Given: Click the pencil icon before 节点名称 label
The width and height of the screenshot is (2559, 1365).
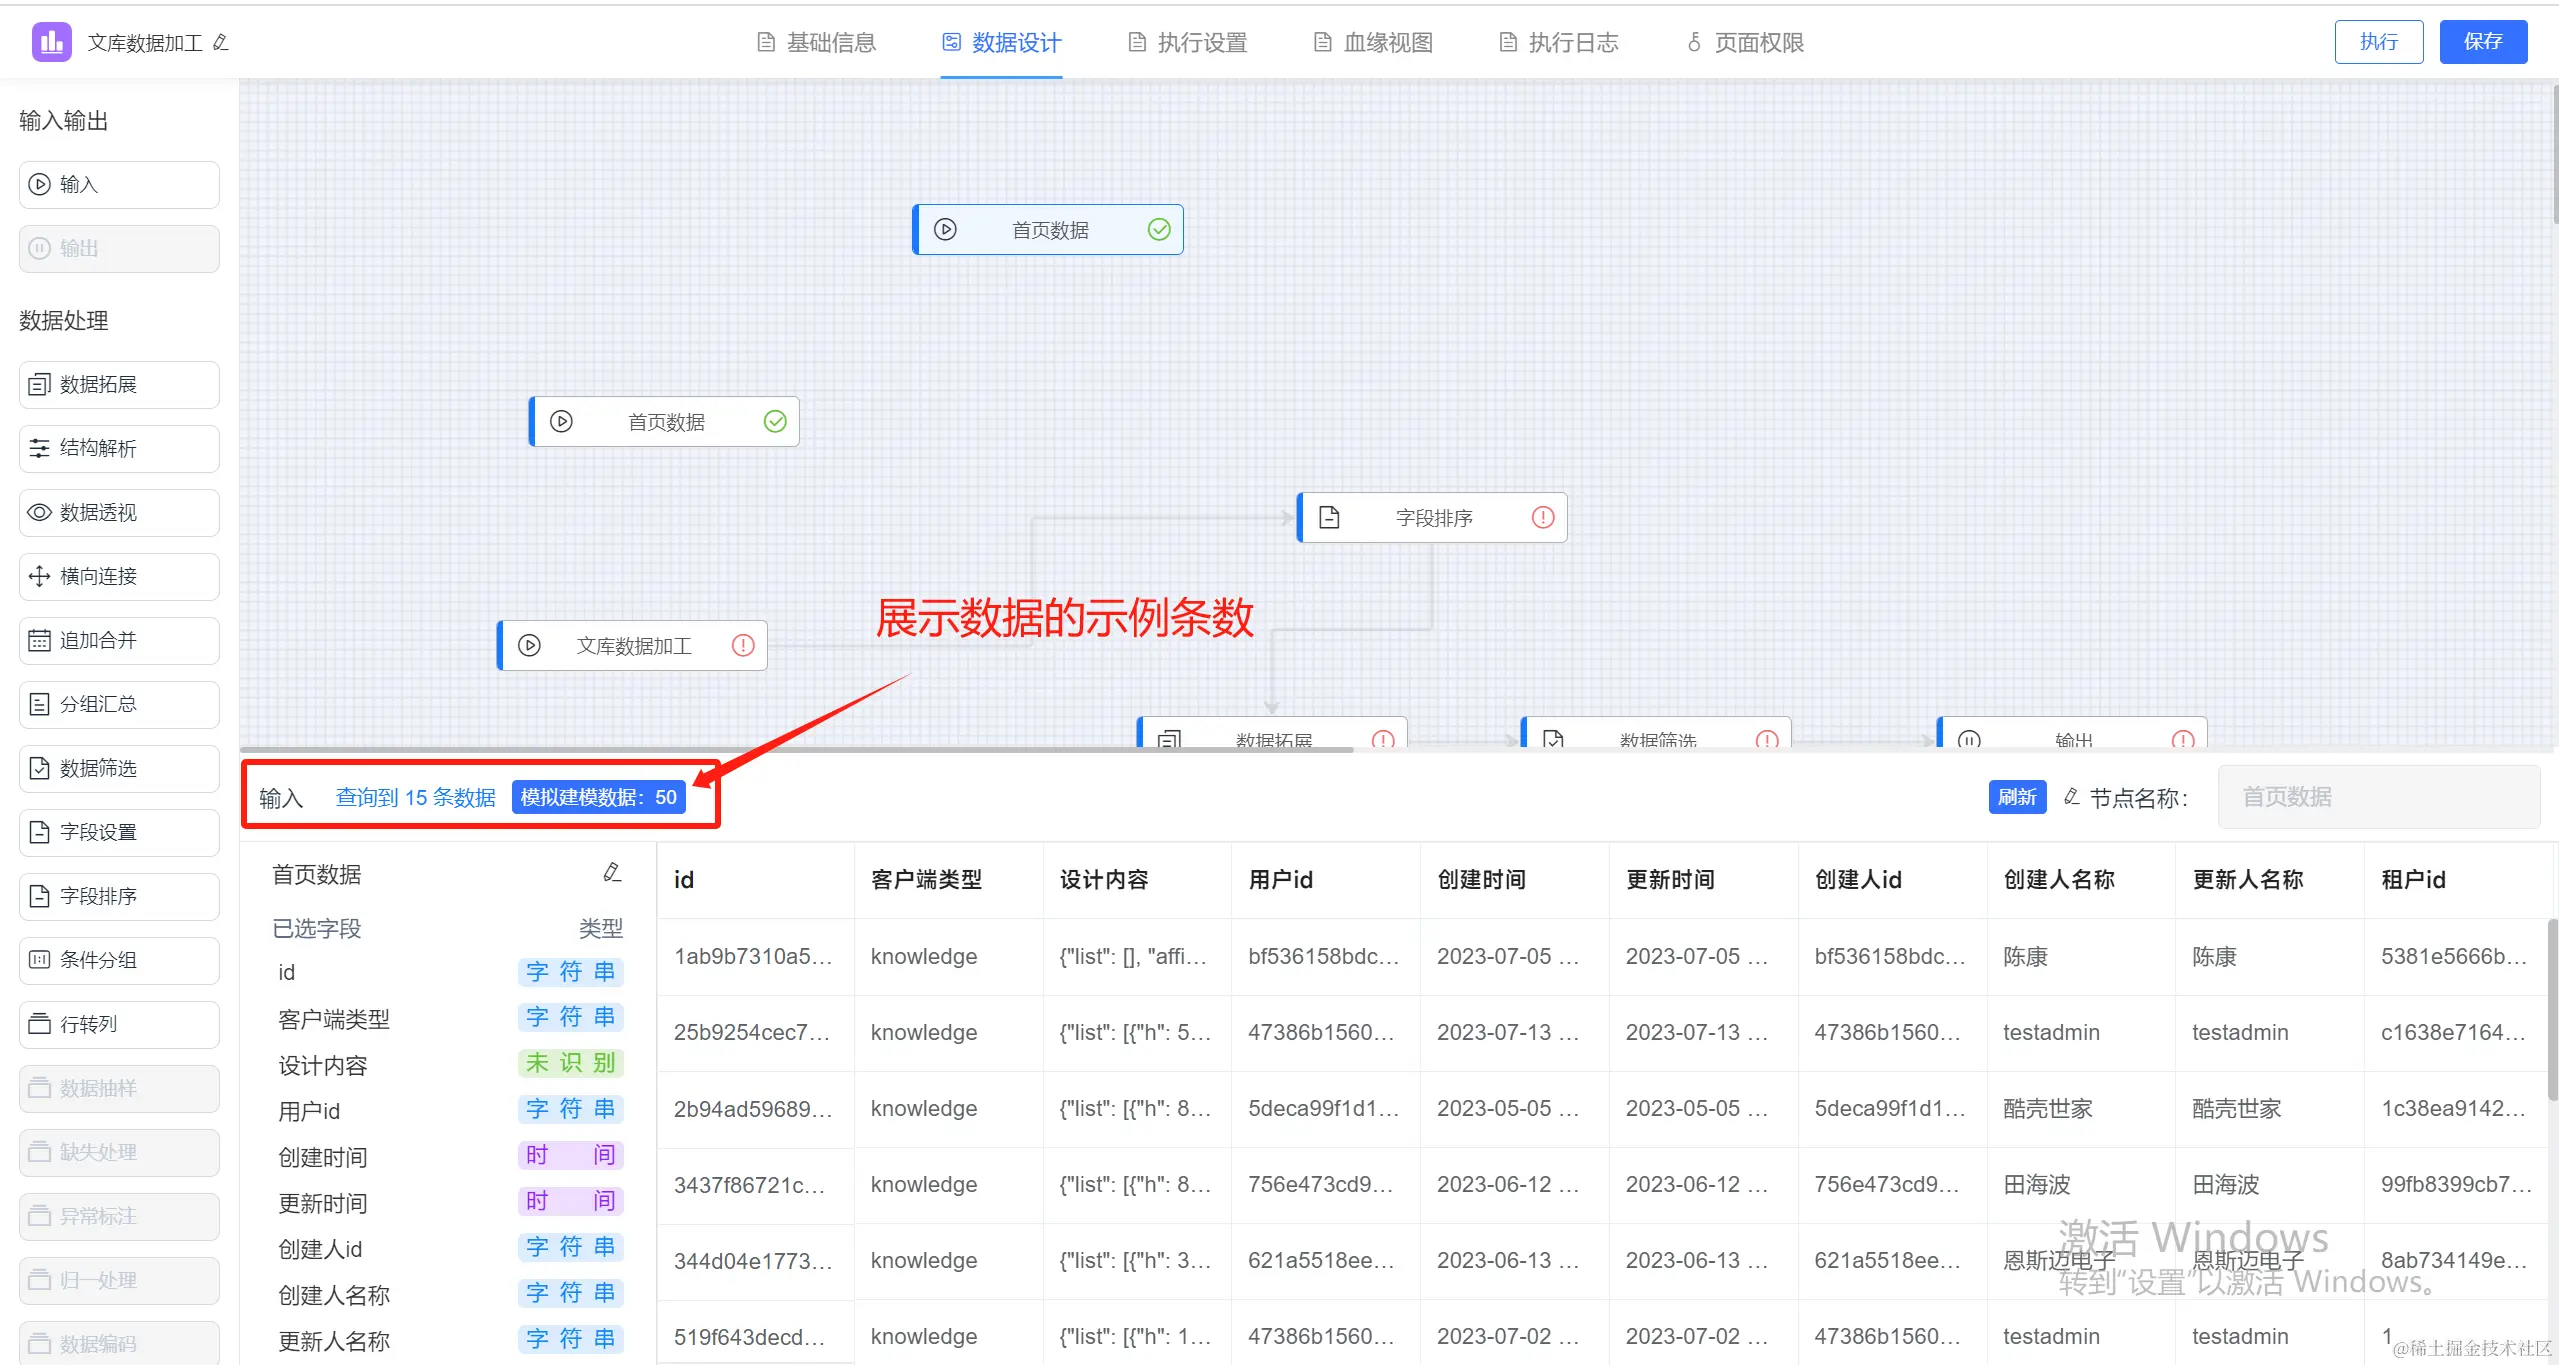Looking at the screenshot, I should point(2071,797).
